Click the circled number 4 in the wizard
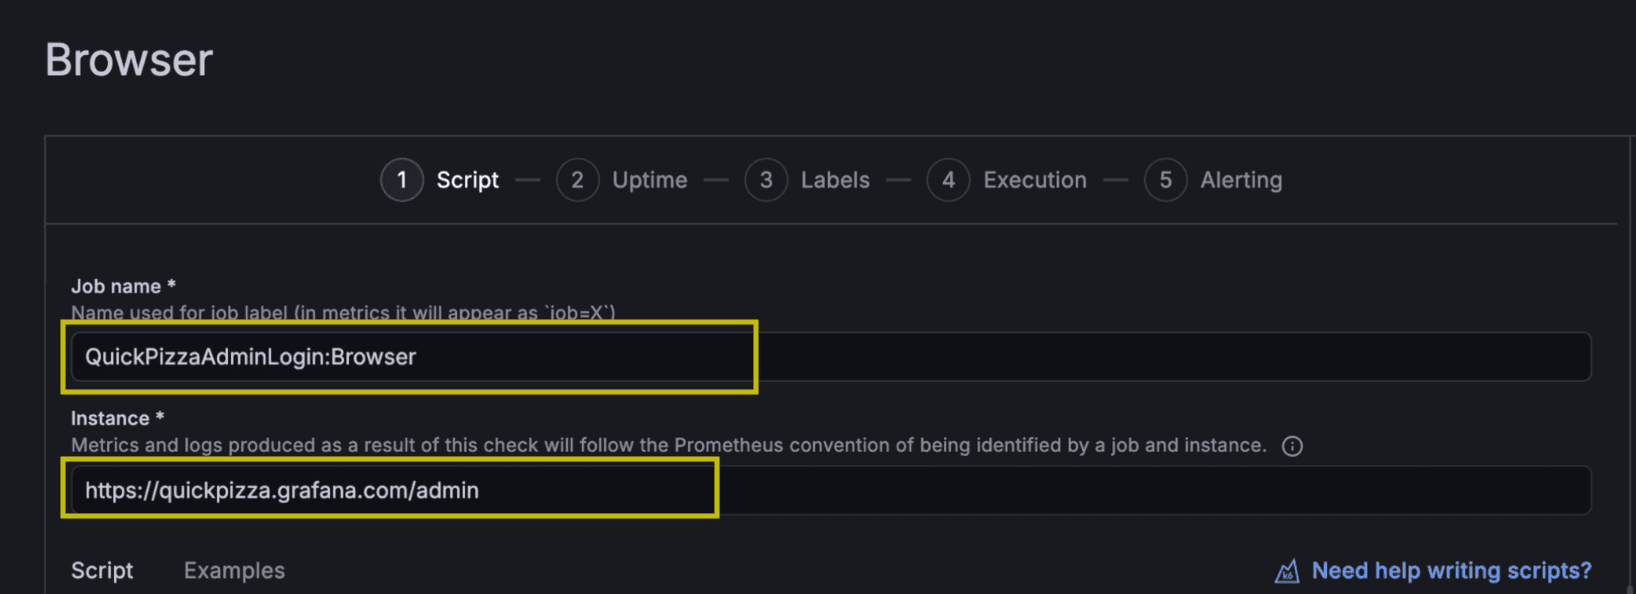 pos(948,180)
